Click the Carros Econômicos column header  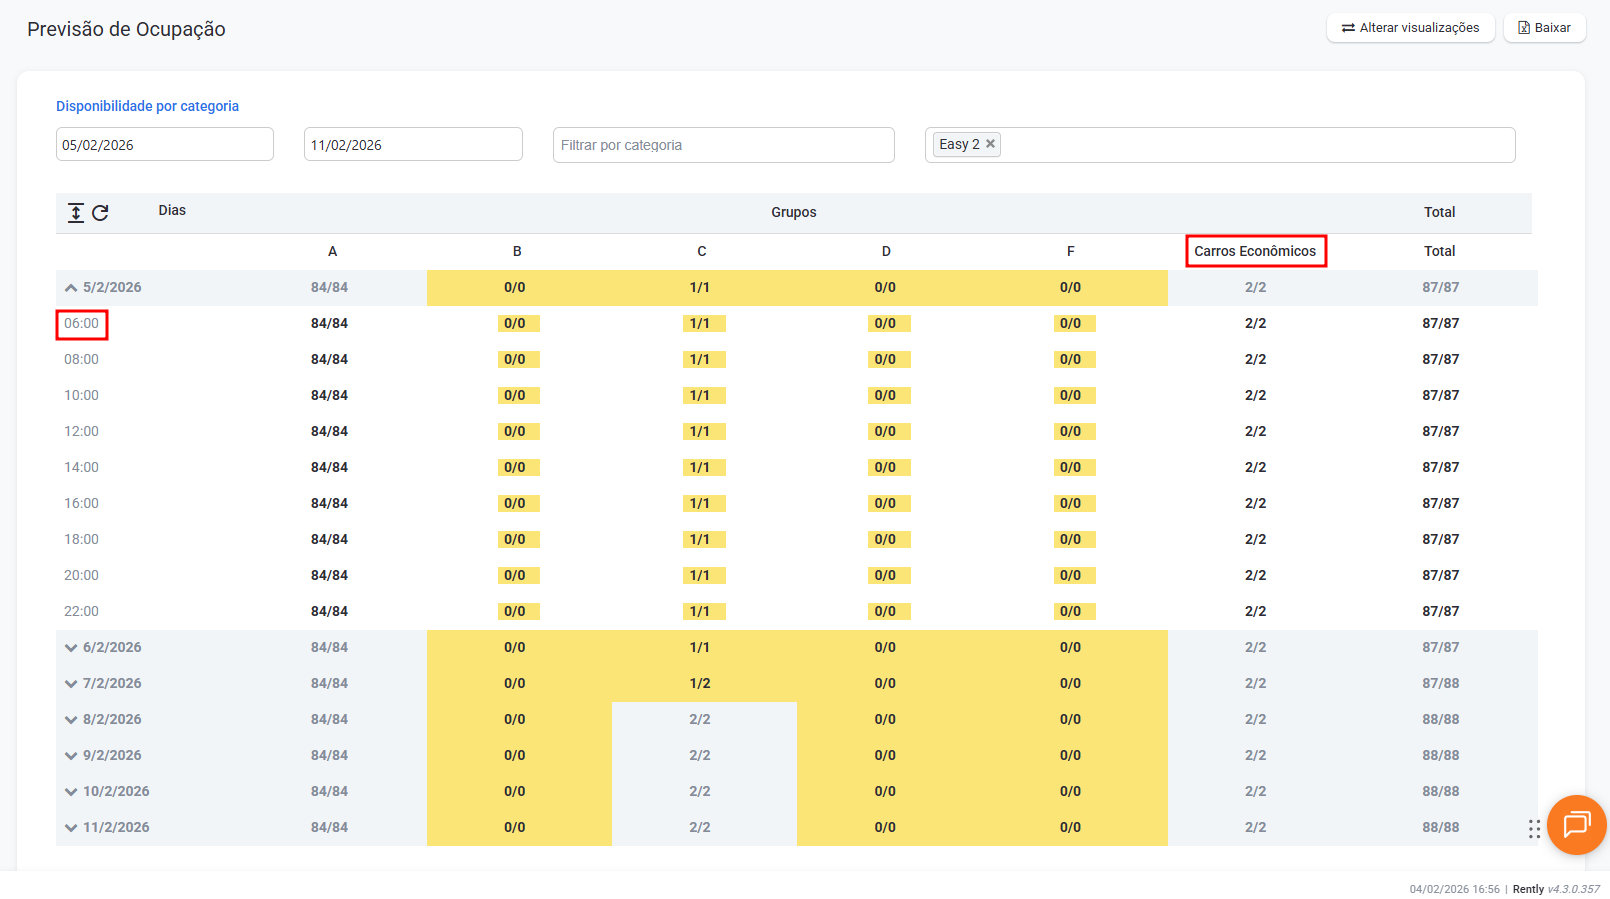[x=1255, y=251]
